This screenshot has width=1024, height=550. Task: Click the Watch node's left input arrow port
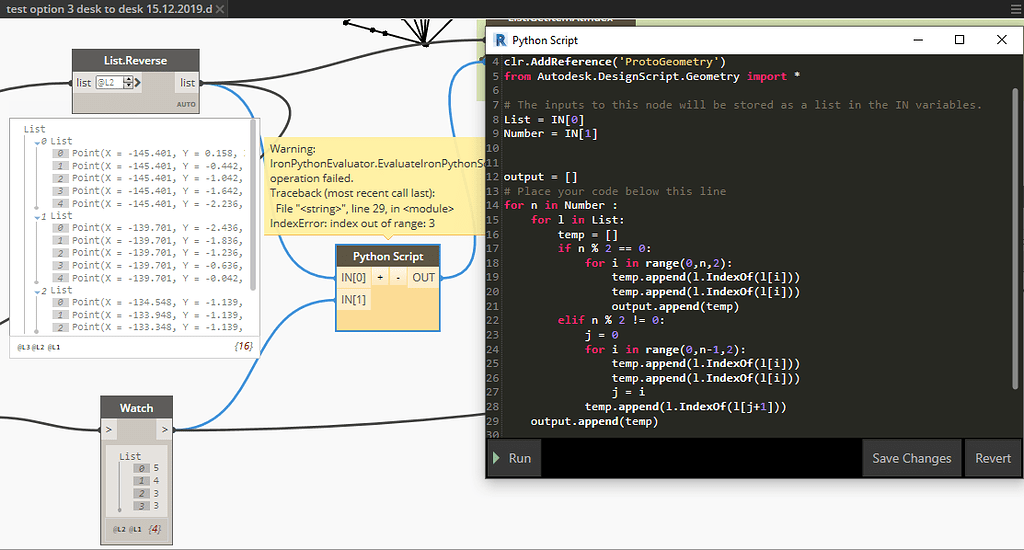[109, 429]
